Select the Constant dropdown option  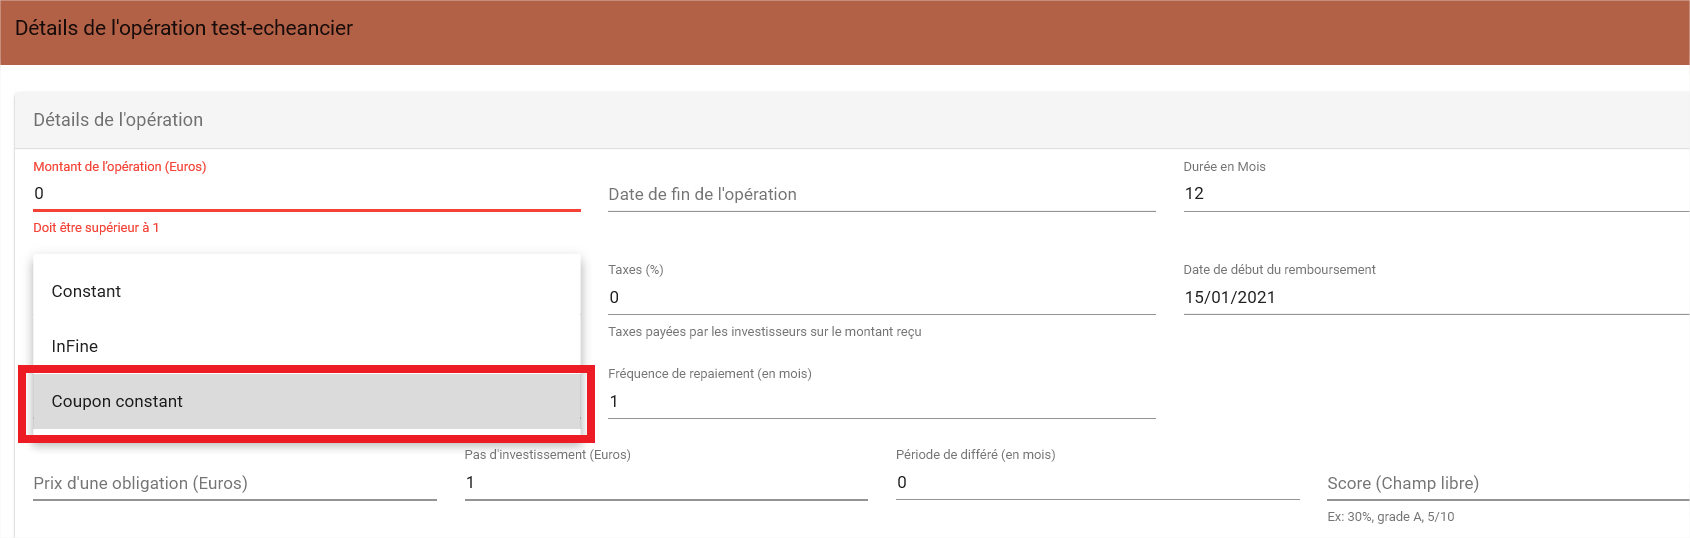click(x=307, y=291)
